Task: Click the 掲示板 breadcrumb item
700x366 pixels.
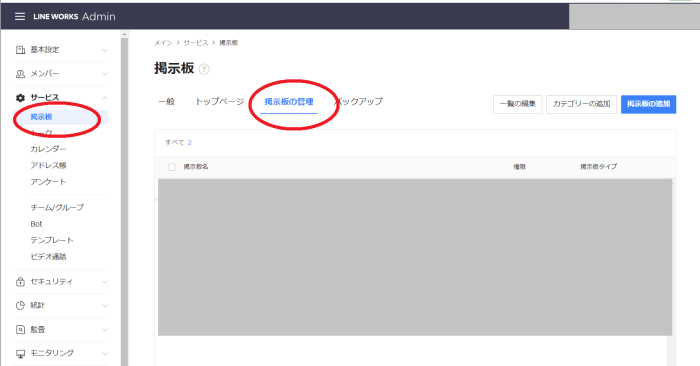Action: click(x=228, y=43)
